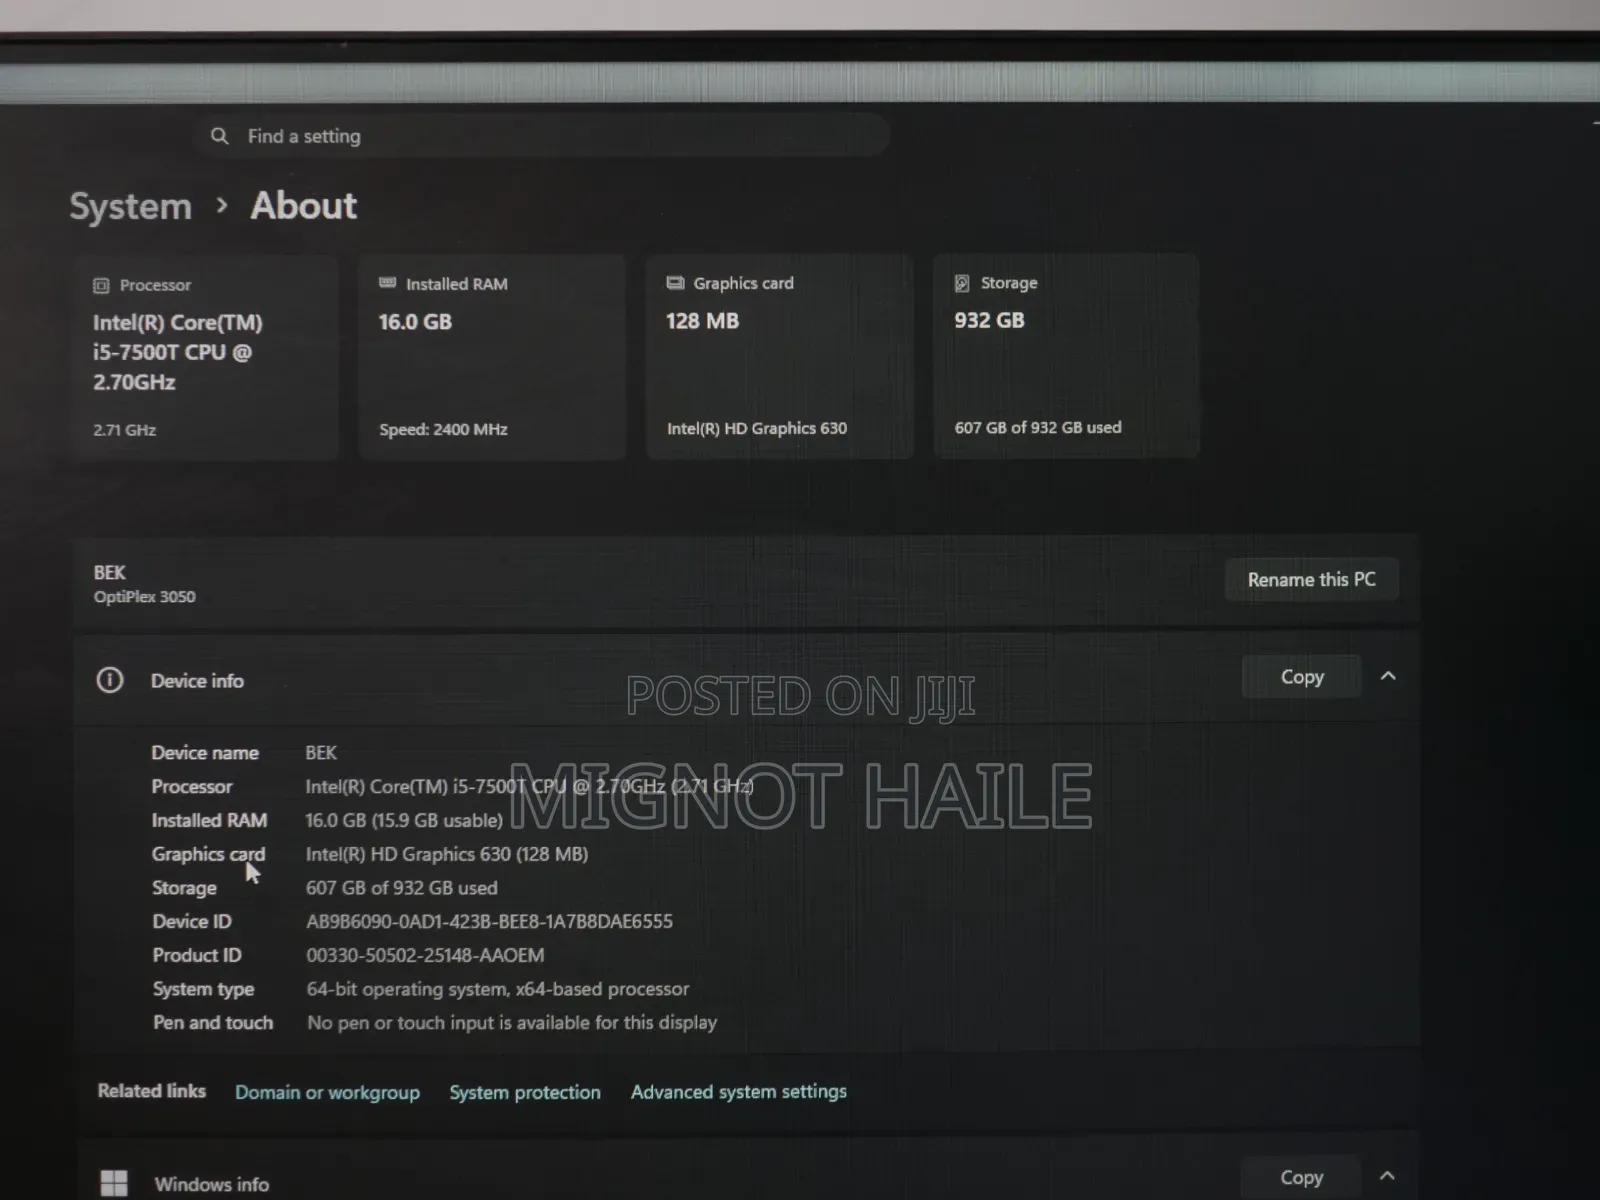Click the BEK computer name above OptiPlex 3050
The height and width of the screenshot is (1200, 1600).
point(110,572)
